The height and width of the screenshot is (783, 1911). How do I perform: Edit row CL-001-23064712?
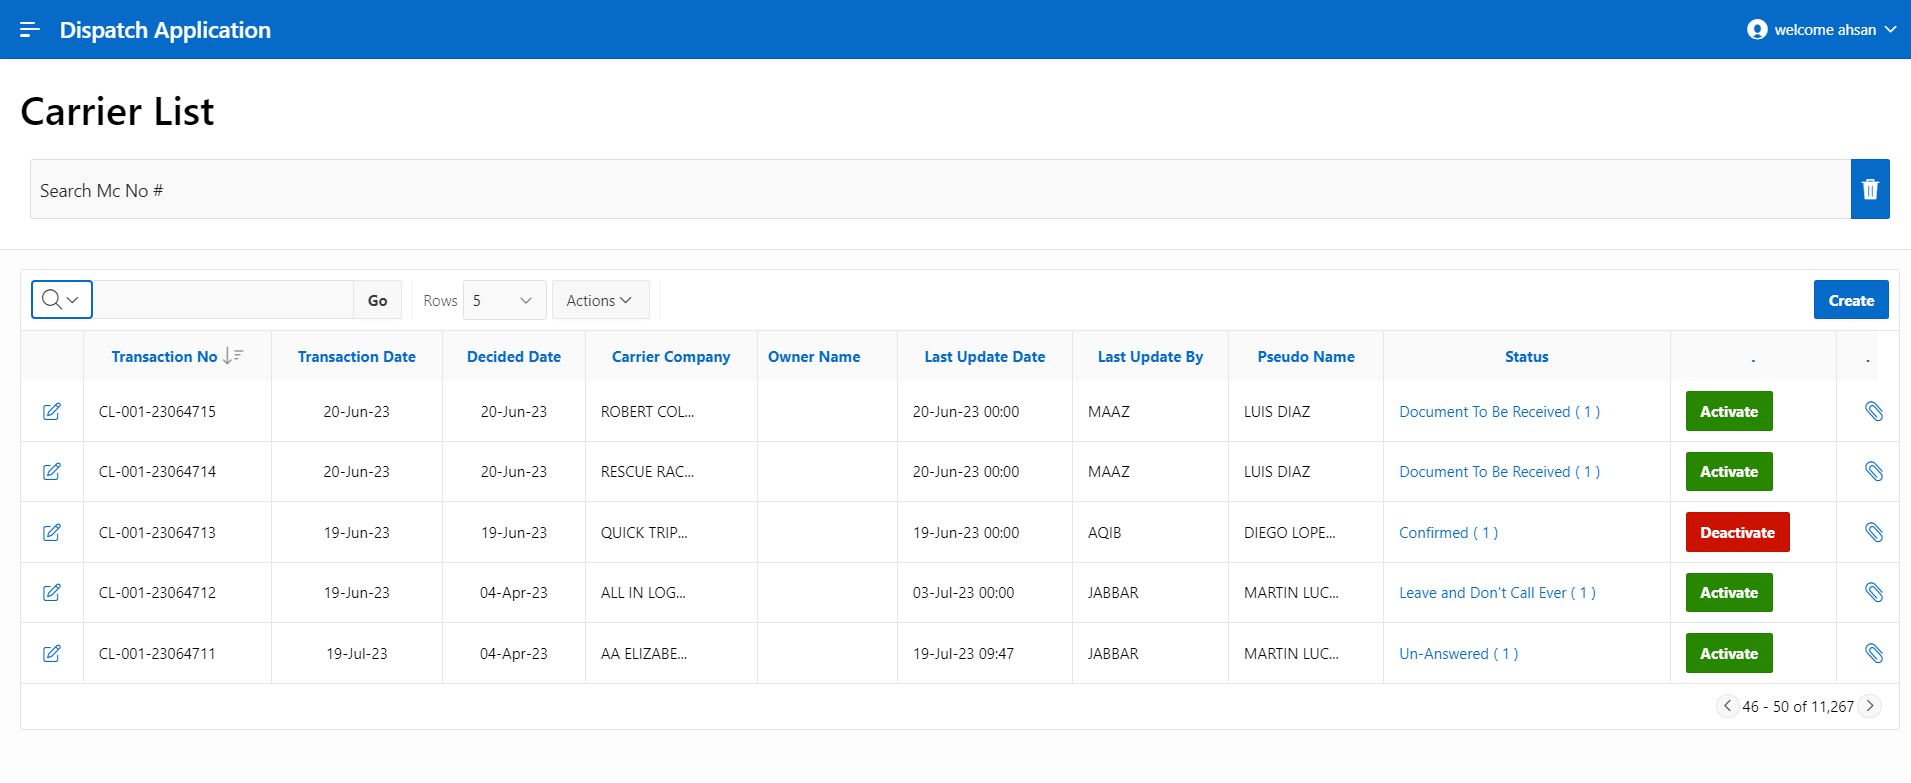pos(52,592)
